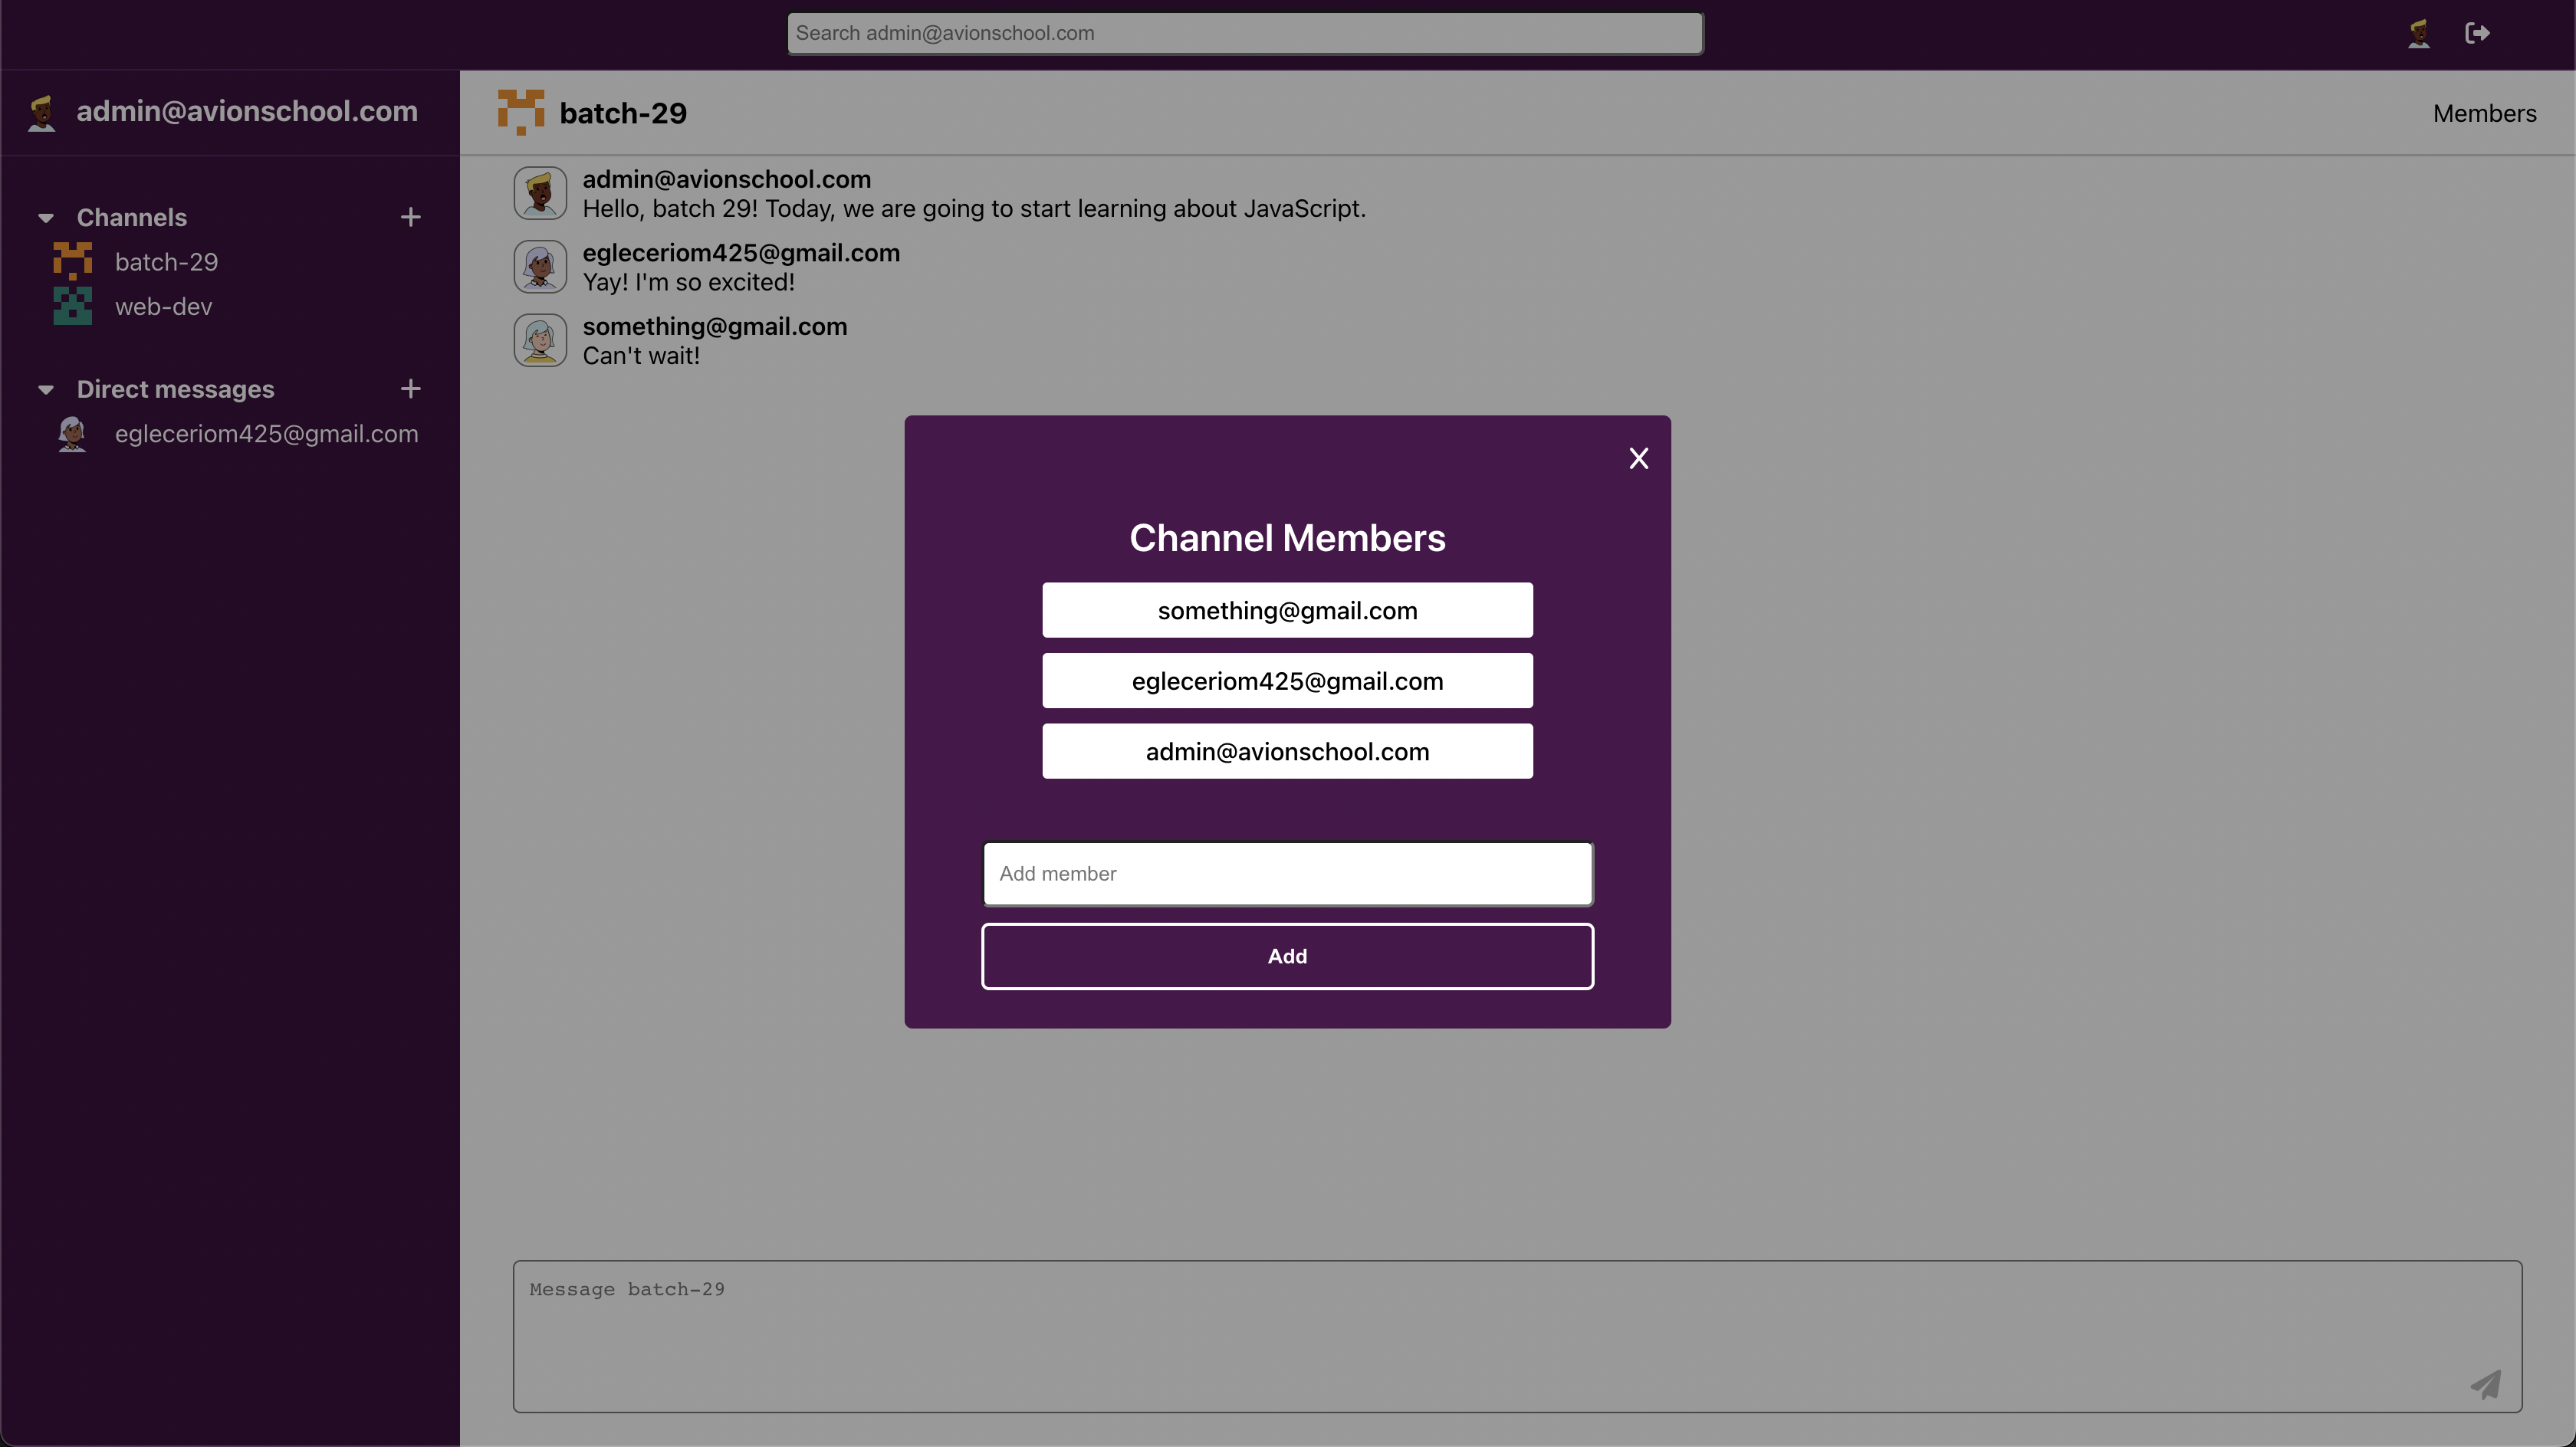Collapse the Direct messages section arrow

(46, 390)
